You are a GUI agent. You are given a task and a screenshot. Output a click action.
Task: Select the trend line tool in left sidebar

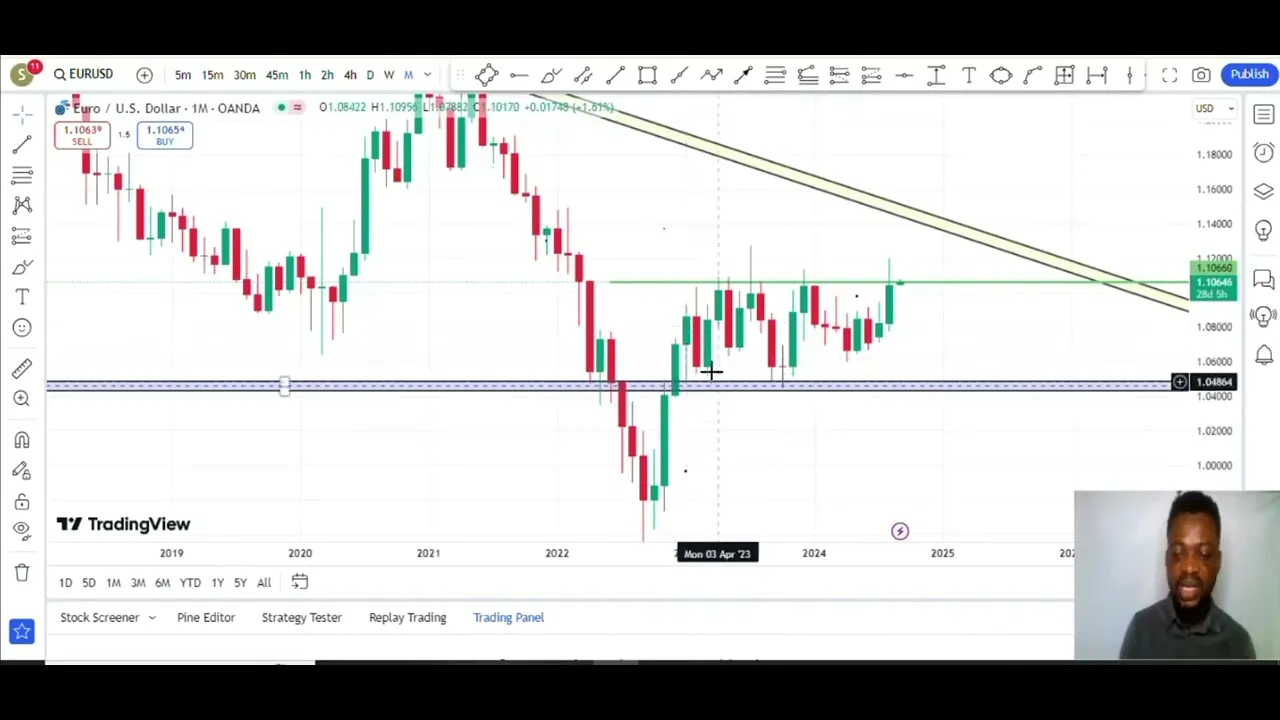point(22,146)
